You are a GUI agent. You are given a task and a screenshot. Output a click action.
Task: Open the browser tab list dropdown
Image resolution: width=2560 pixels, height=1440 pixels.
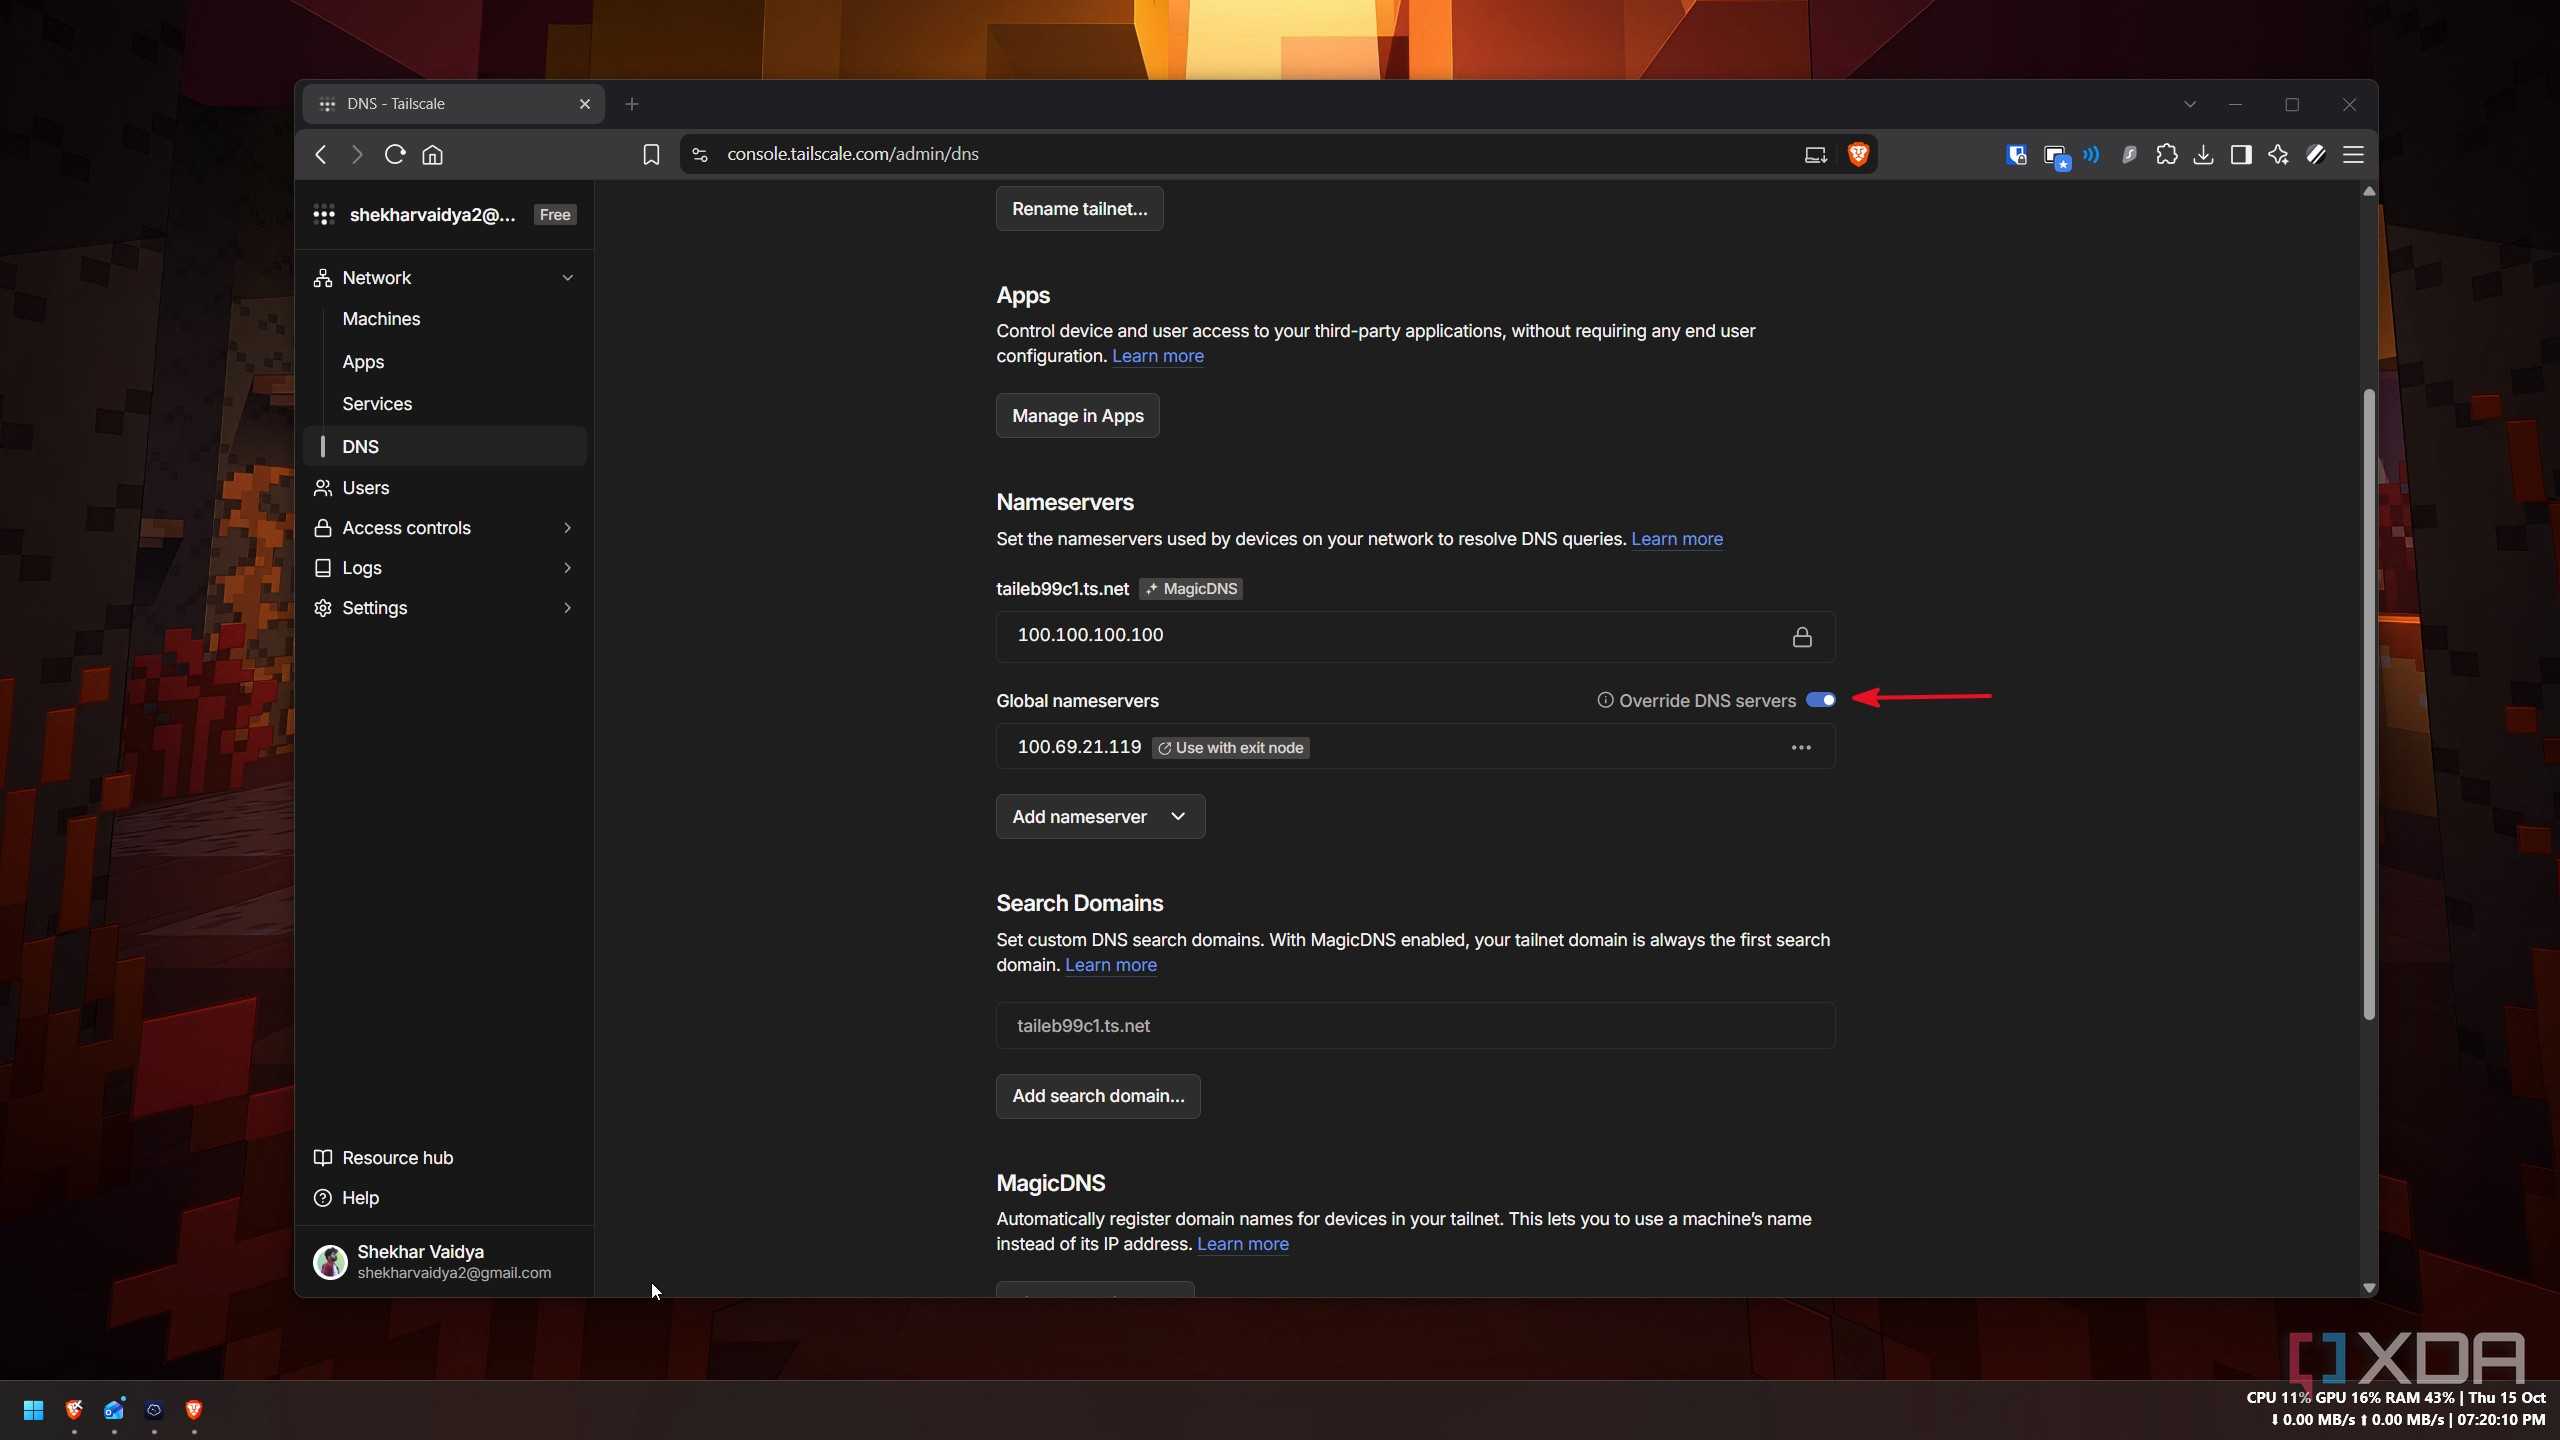[2190, 104]
